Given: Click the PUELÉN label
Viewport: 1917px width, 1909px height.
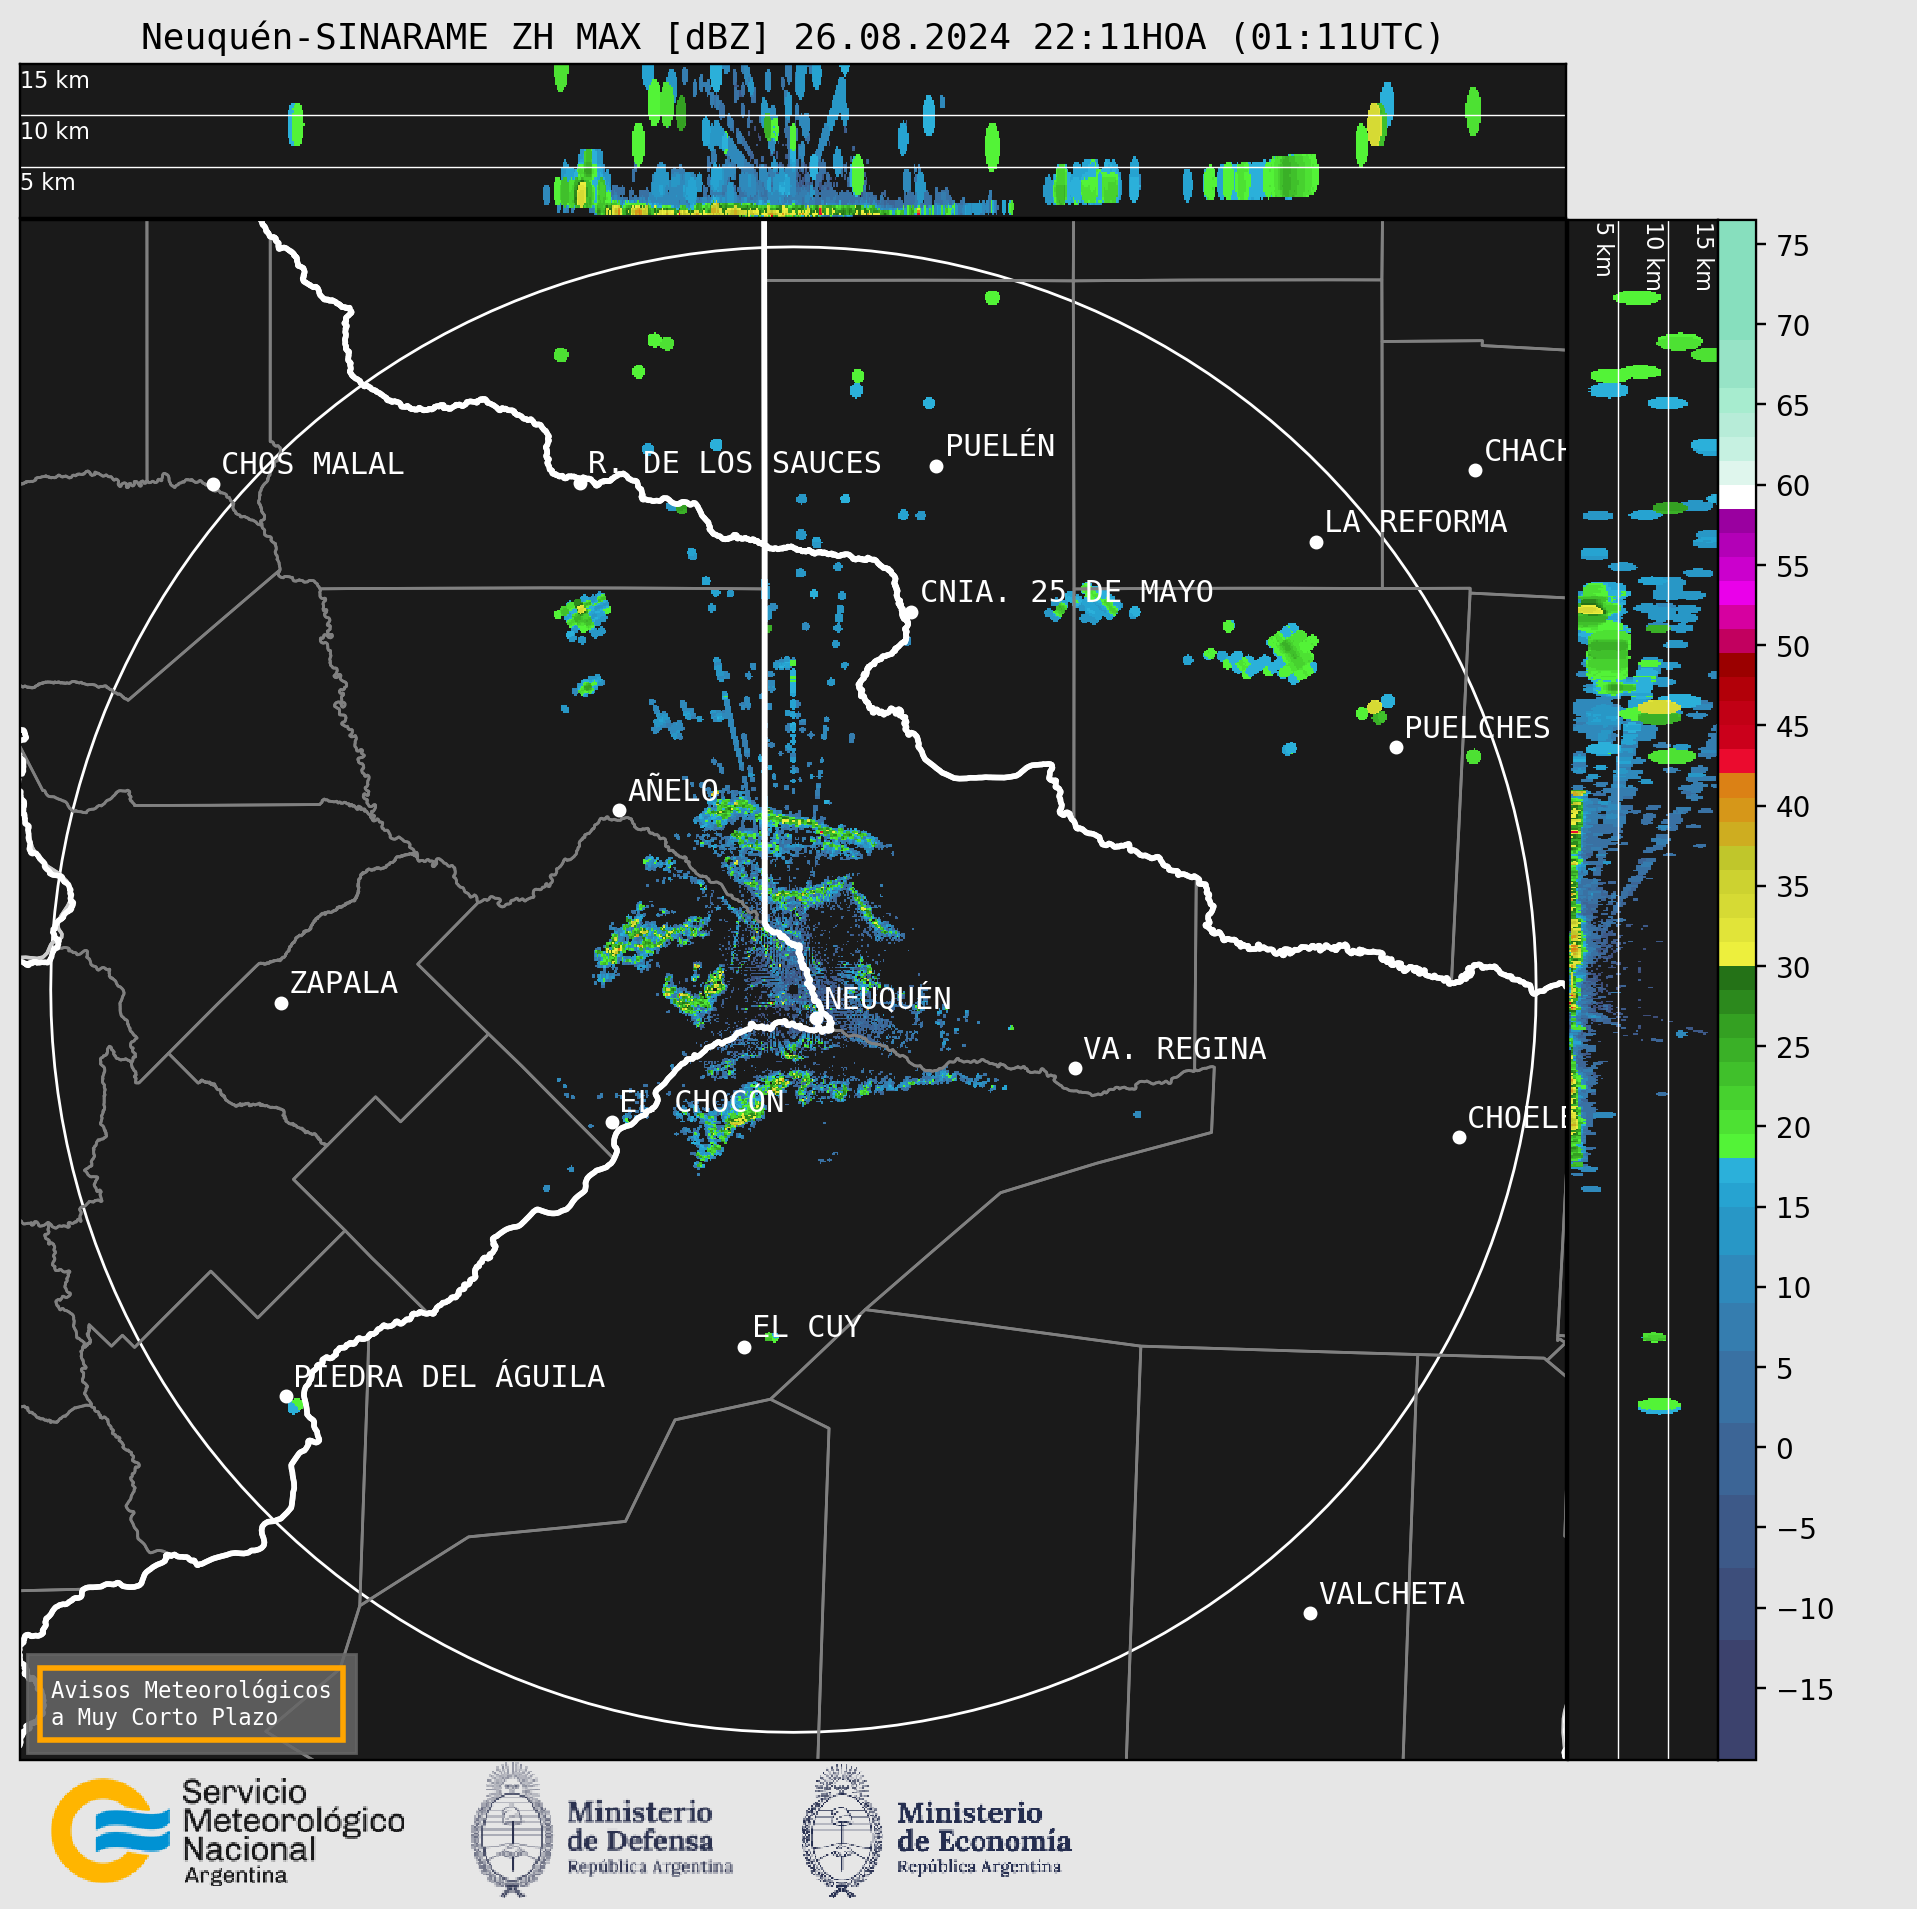Looking at the screenshot, I should coord(1000,445).
